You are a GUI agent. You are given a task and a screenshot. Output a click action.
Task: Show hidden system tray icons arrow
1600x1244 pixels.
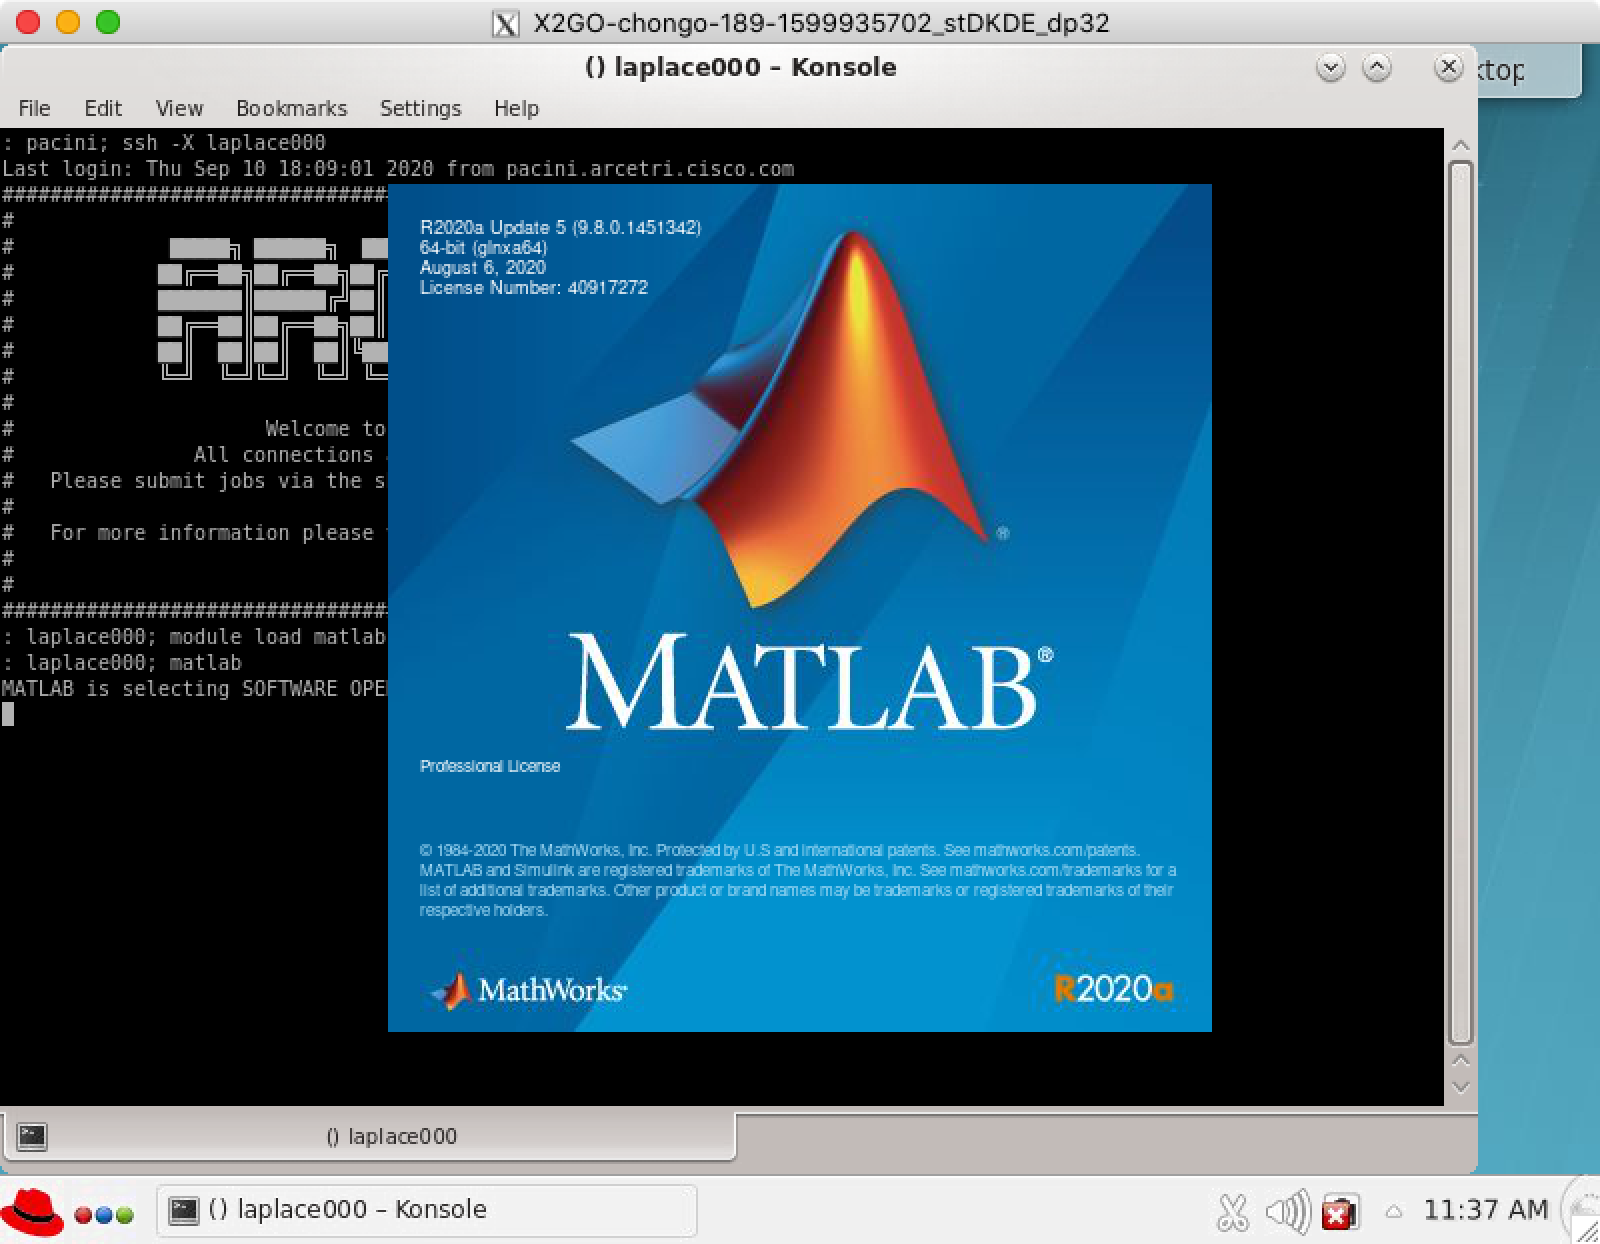[1393, 1212]
